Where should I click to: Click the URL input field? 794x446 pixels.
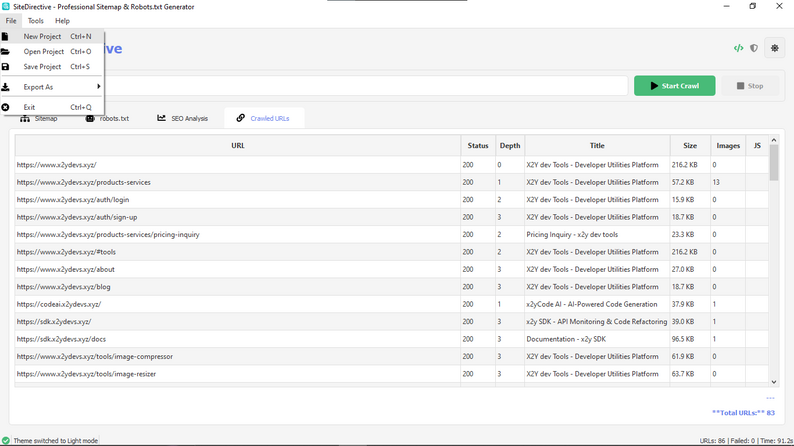365,86
